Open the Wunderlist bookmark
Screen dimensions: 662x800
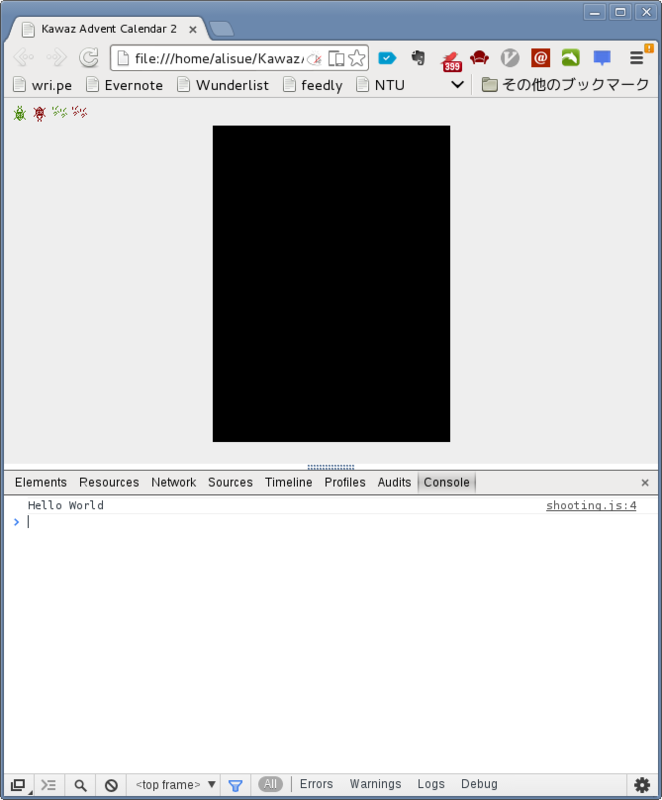pos(223,85)
